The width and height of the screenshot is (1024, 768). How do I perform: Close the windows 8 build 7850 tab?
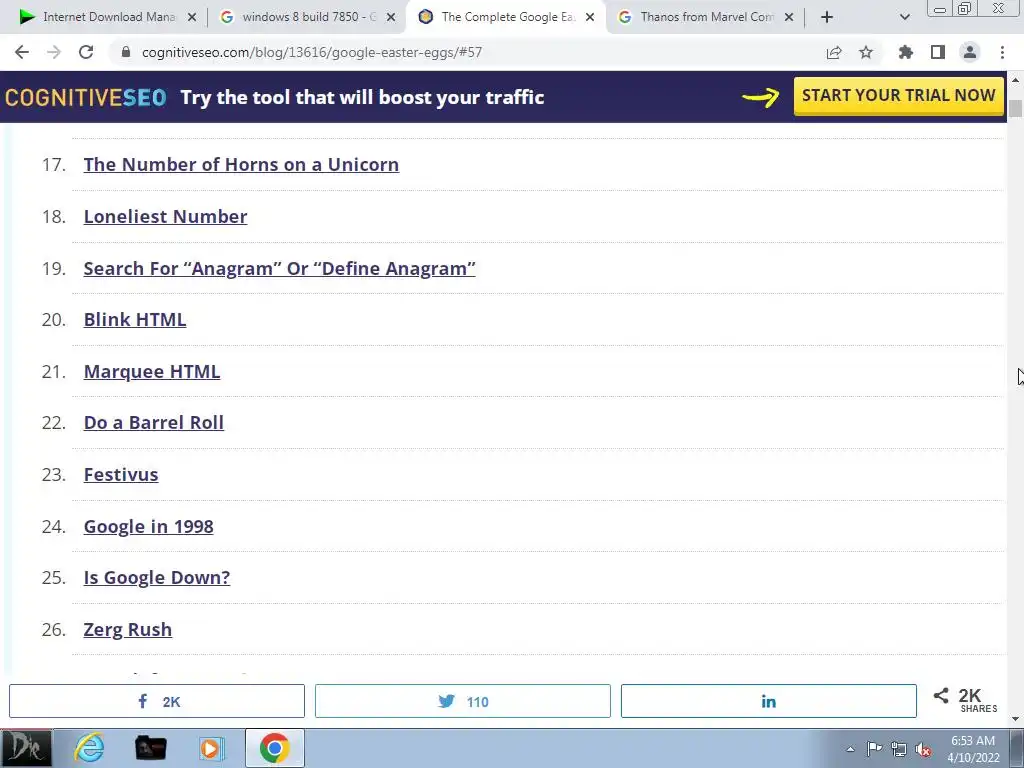(x=391, y=18)
